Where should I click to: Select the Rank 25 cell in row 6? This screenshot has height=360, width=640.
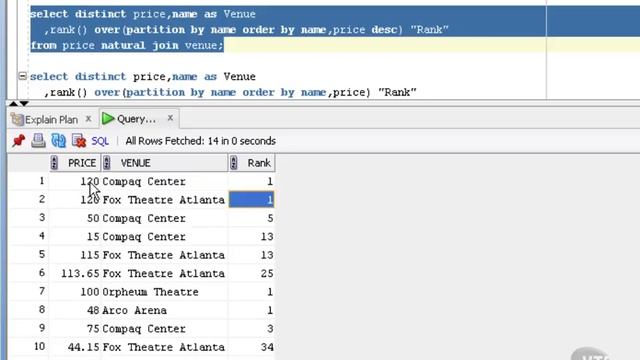point(251,273)
